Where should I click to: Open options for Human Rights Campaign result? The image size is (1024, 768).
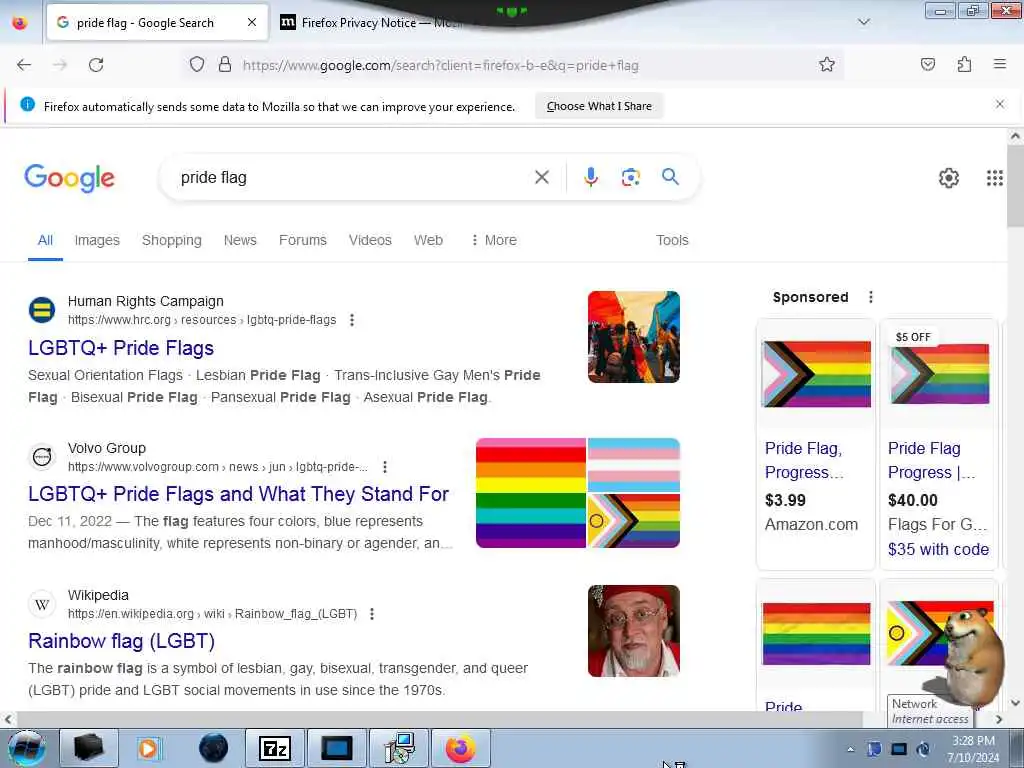click(x=352, y=320)
